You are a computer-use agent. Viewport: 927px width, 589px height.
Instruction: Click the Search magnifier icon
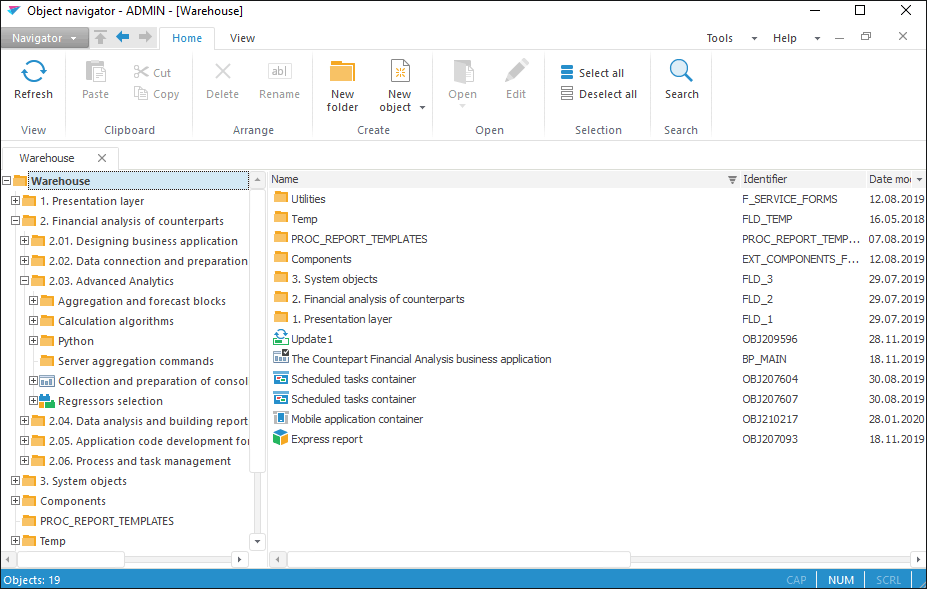click(681, 71)
